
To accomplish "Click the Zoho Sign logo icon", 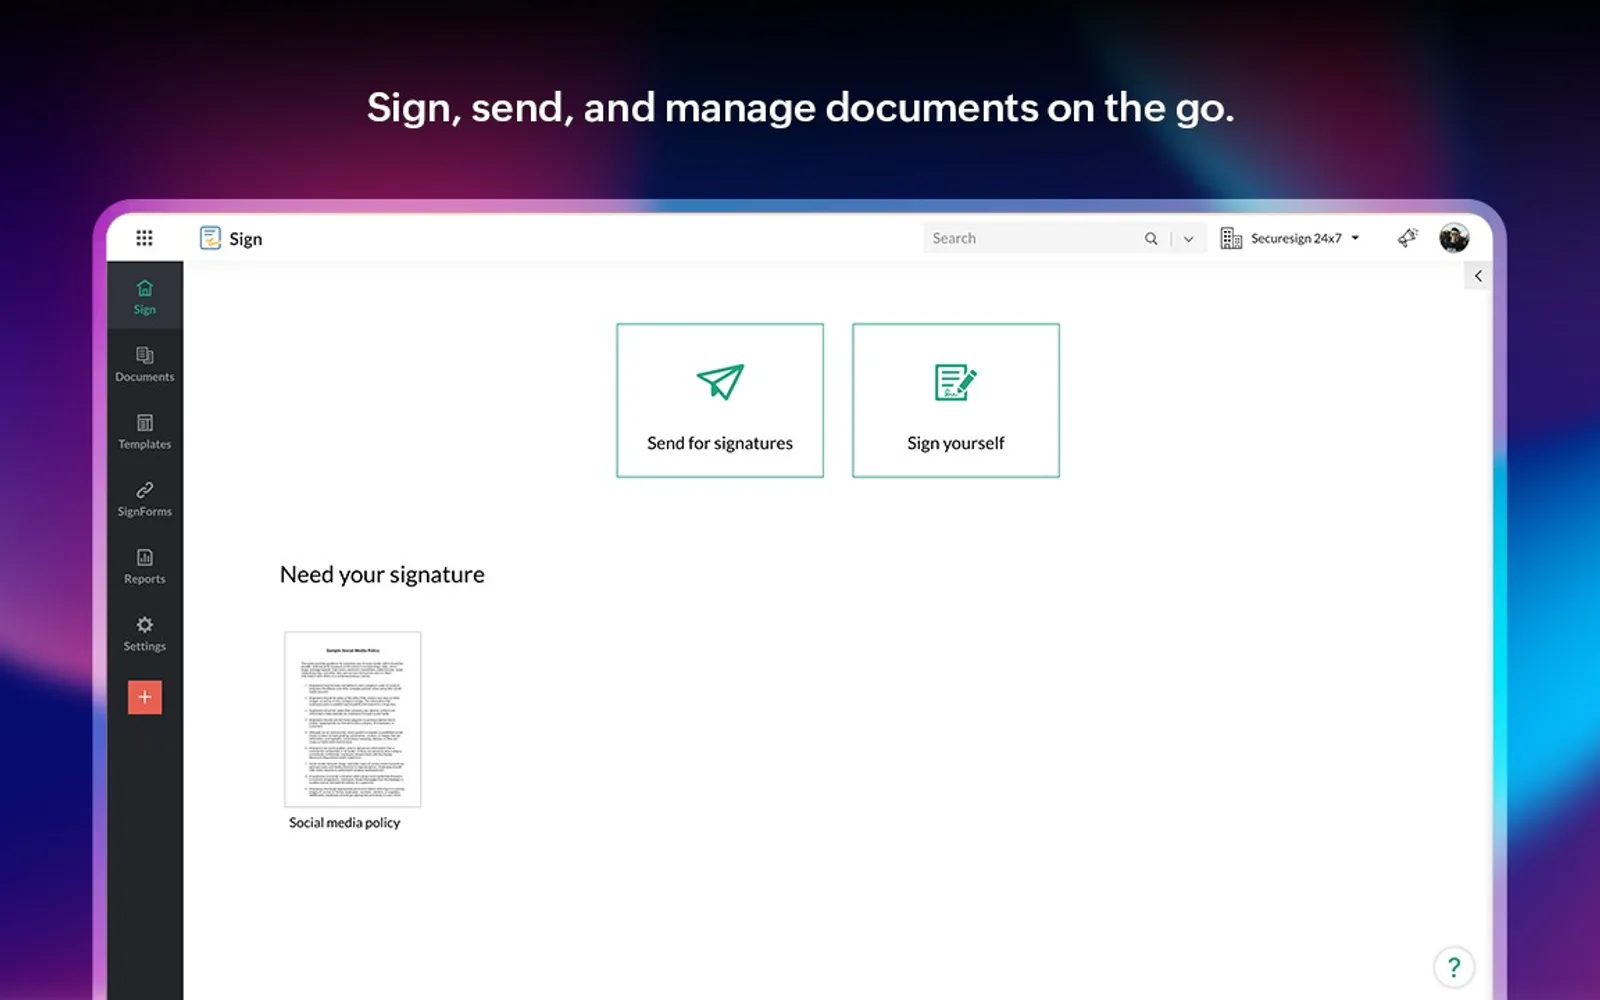I will point(210,238).
